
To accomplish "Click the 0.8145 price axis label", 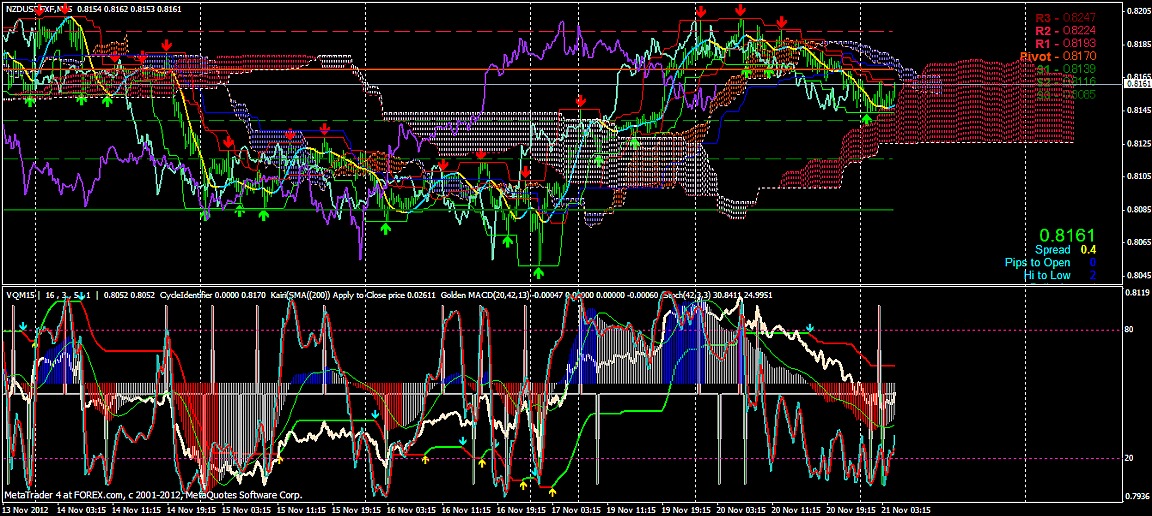I will 1137,110.
